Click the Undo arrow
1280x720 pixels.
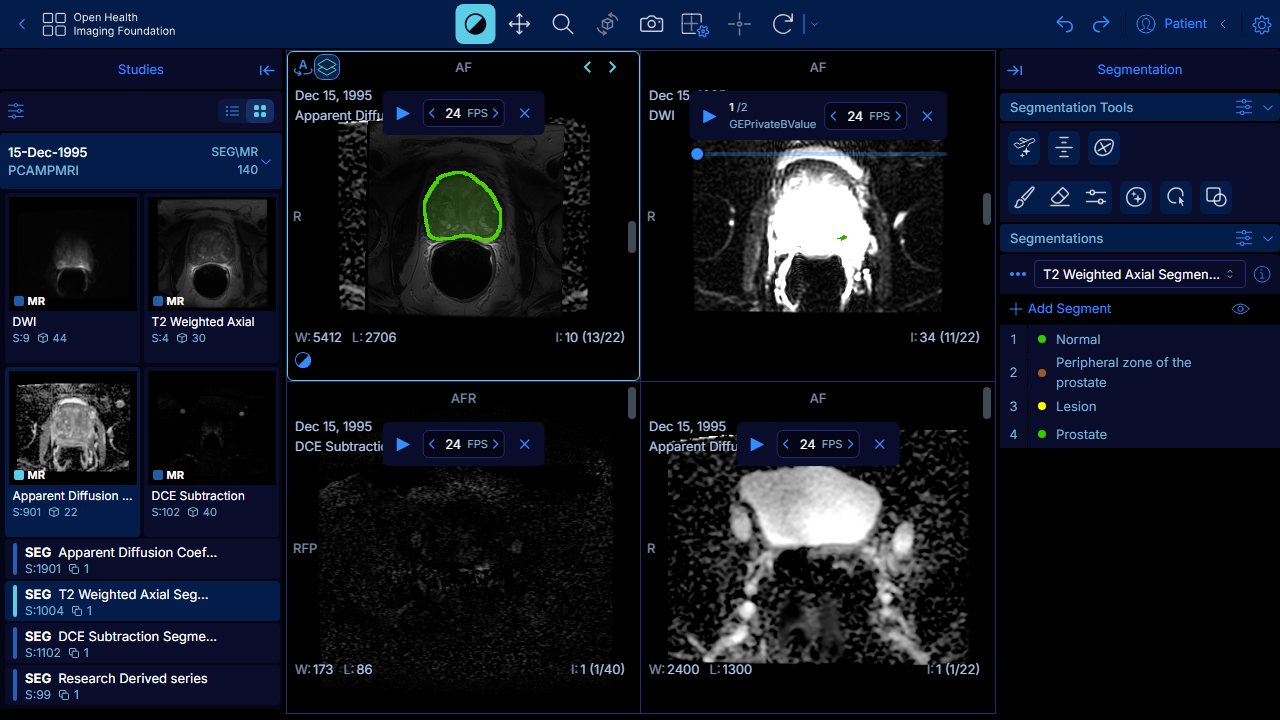pyautogui.click(x=1065, y=24)
